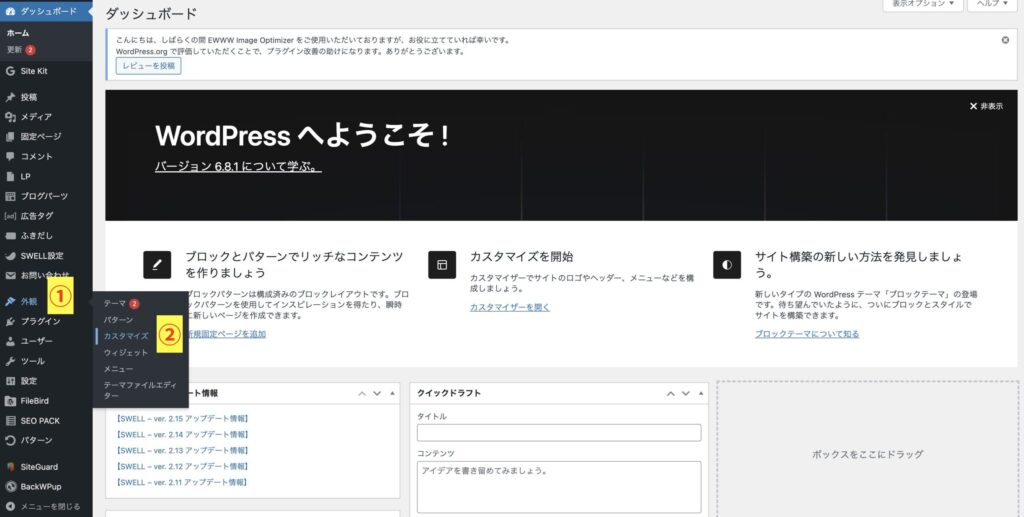Click the FileBird folder icon
This screenshot has height=517, width=1024.
[x=10, y=401]
